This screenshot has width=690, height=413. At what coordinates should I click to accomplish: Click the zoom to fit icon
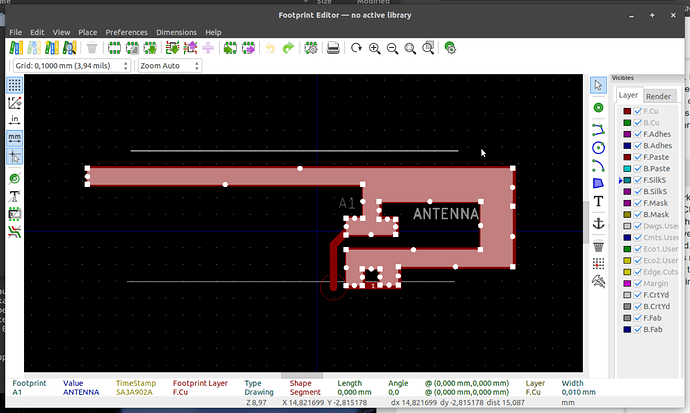410,48
